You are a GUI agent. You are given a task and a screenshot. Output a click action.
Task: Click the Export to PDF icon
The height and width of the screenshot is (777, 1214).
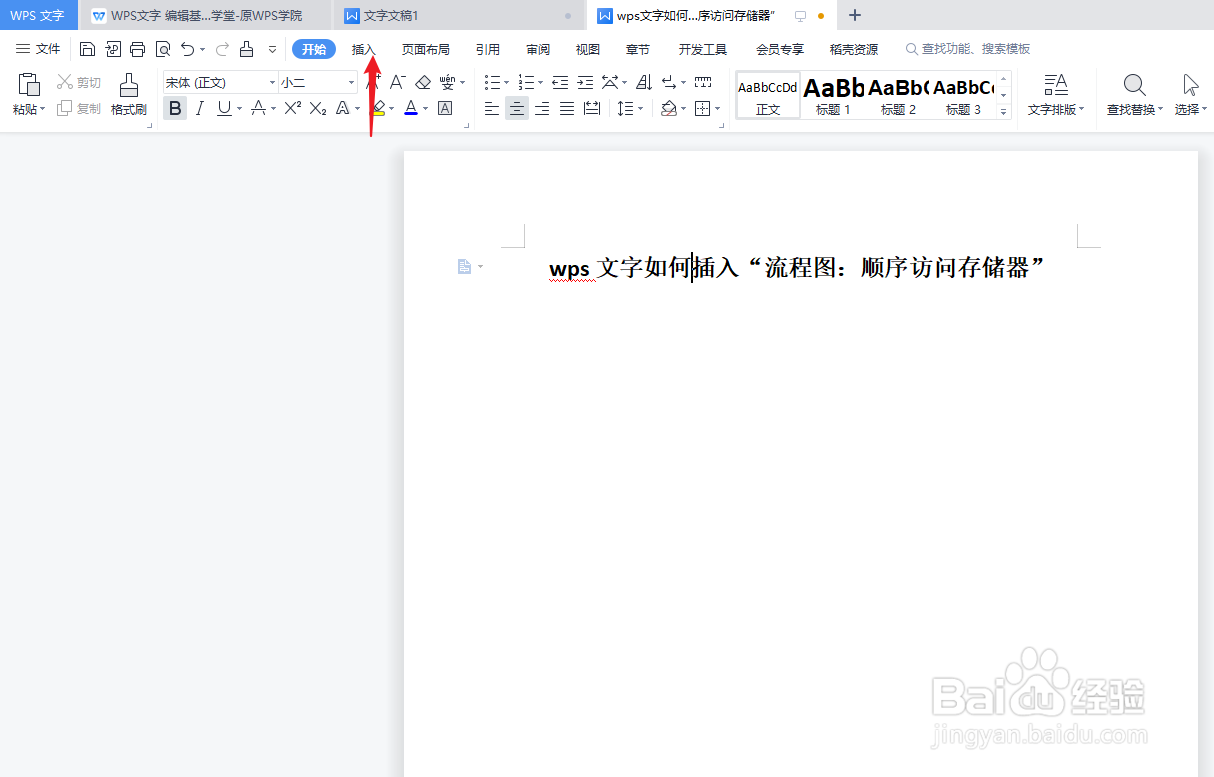pos(113,49)
